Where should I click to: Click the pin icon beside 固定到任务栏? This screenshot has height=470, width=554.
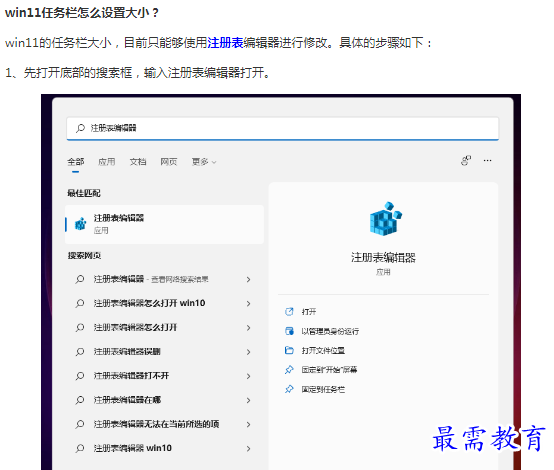289,389
